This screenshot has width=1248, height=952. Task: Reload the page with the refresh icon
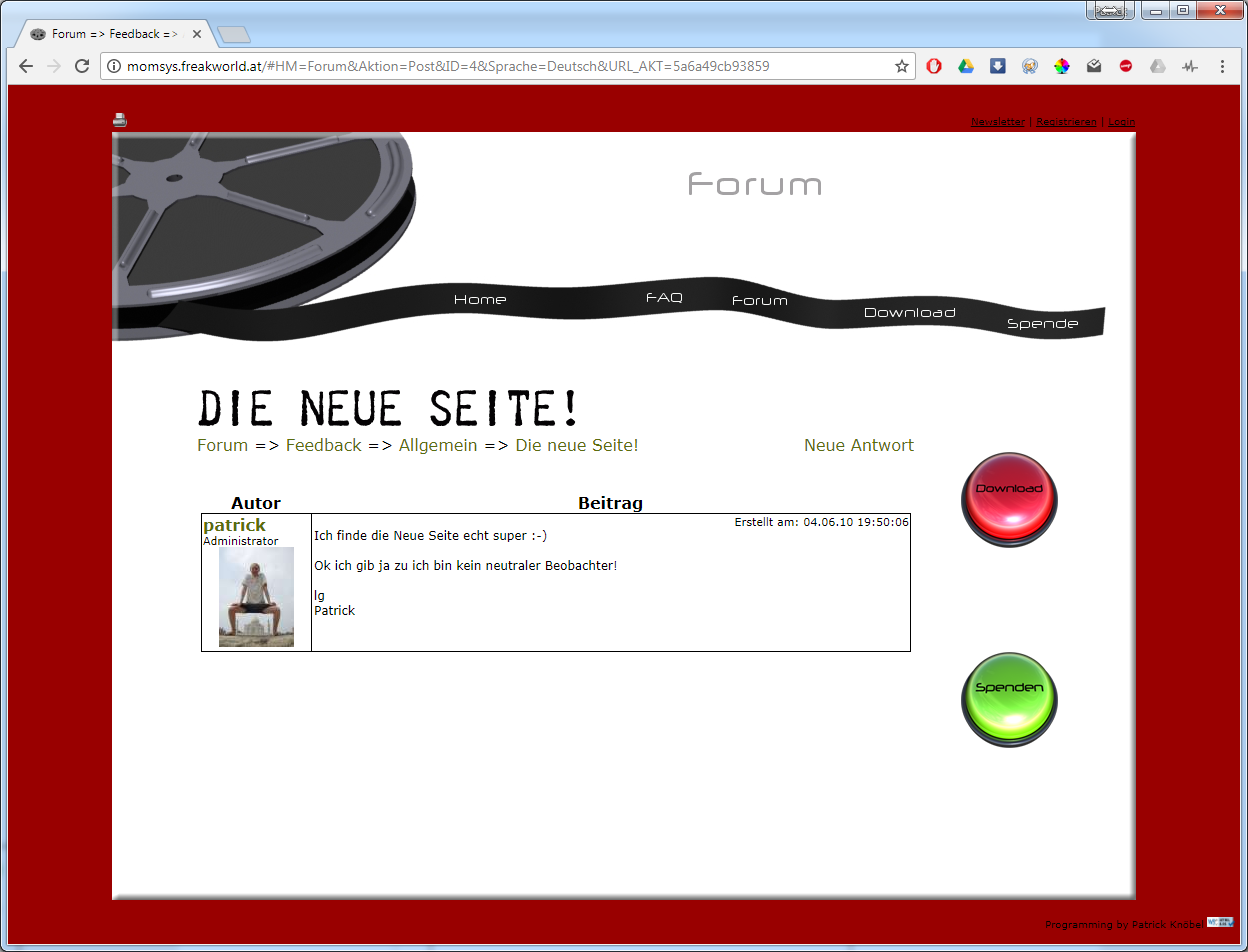[82, 66]
